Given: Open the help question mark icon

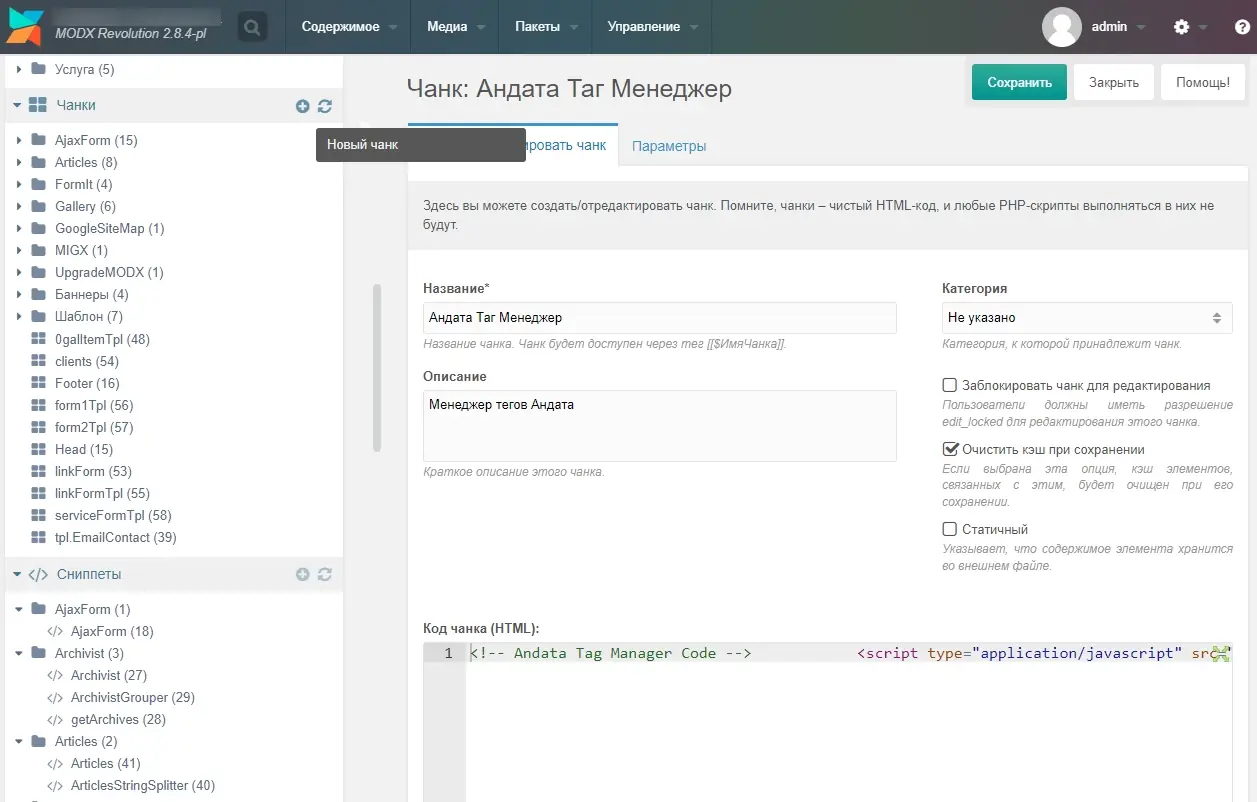Looking at the screenshot, I should click(x=1241, y=27).
